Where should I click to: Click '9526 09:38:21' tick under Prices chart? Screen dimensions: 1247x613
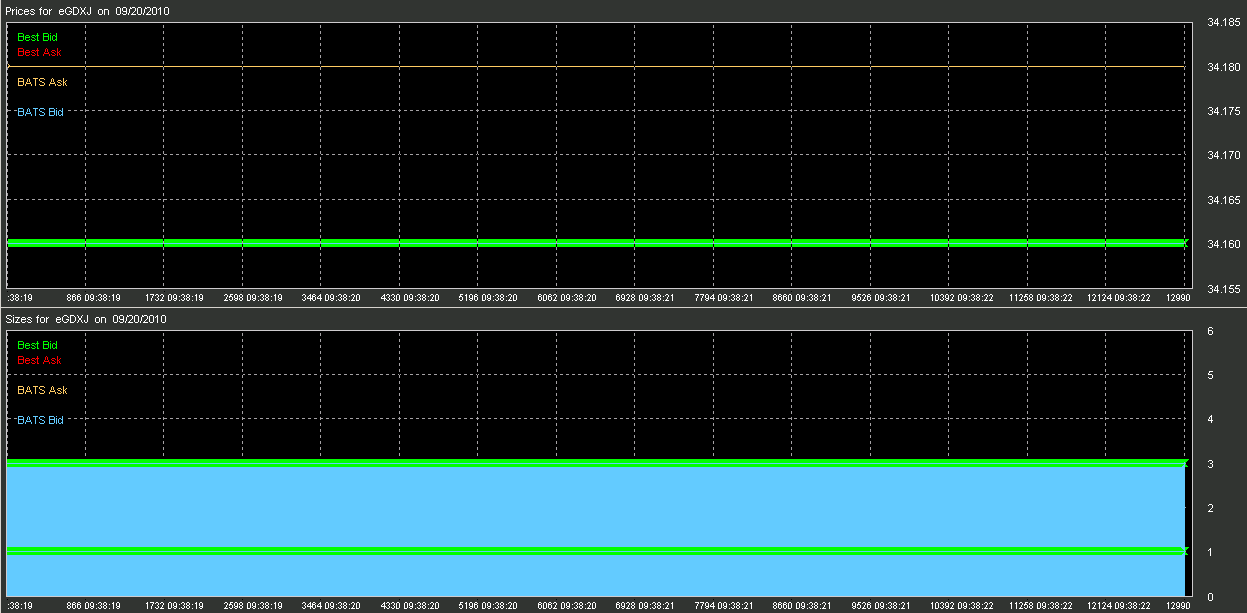(x=883, y=297)
